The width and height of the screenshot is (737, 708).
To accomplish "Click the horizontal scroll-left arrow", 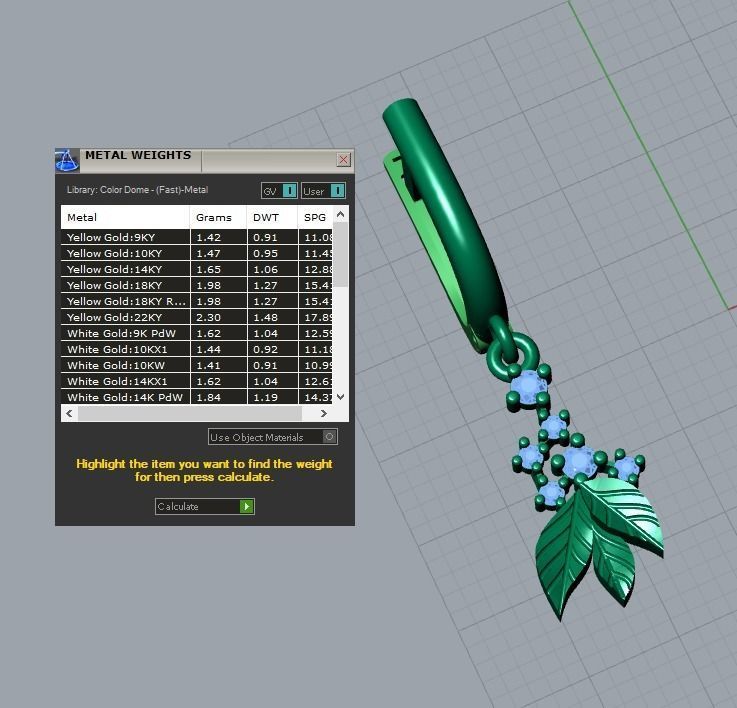I will tap(70, 413).
